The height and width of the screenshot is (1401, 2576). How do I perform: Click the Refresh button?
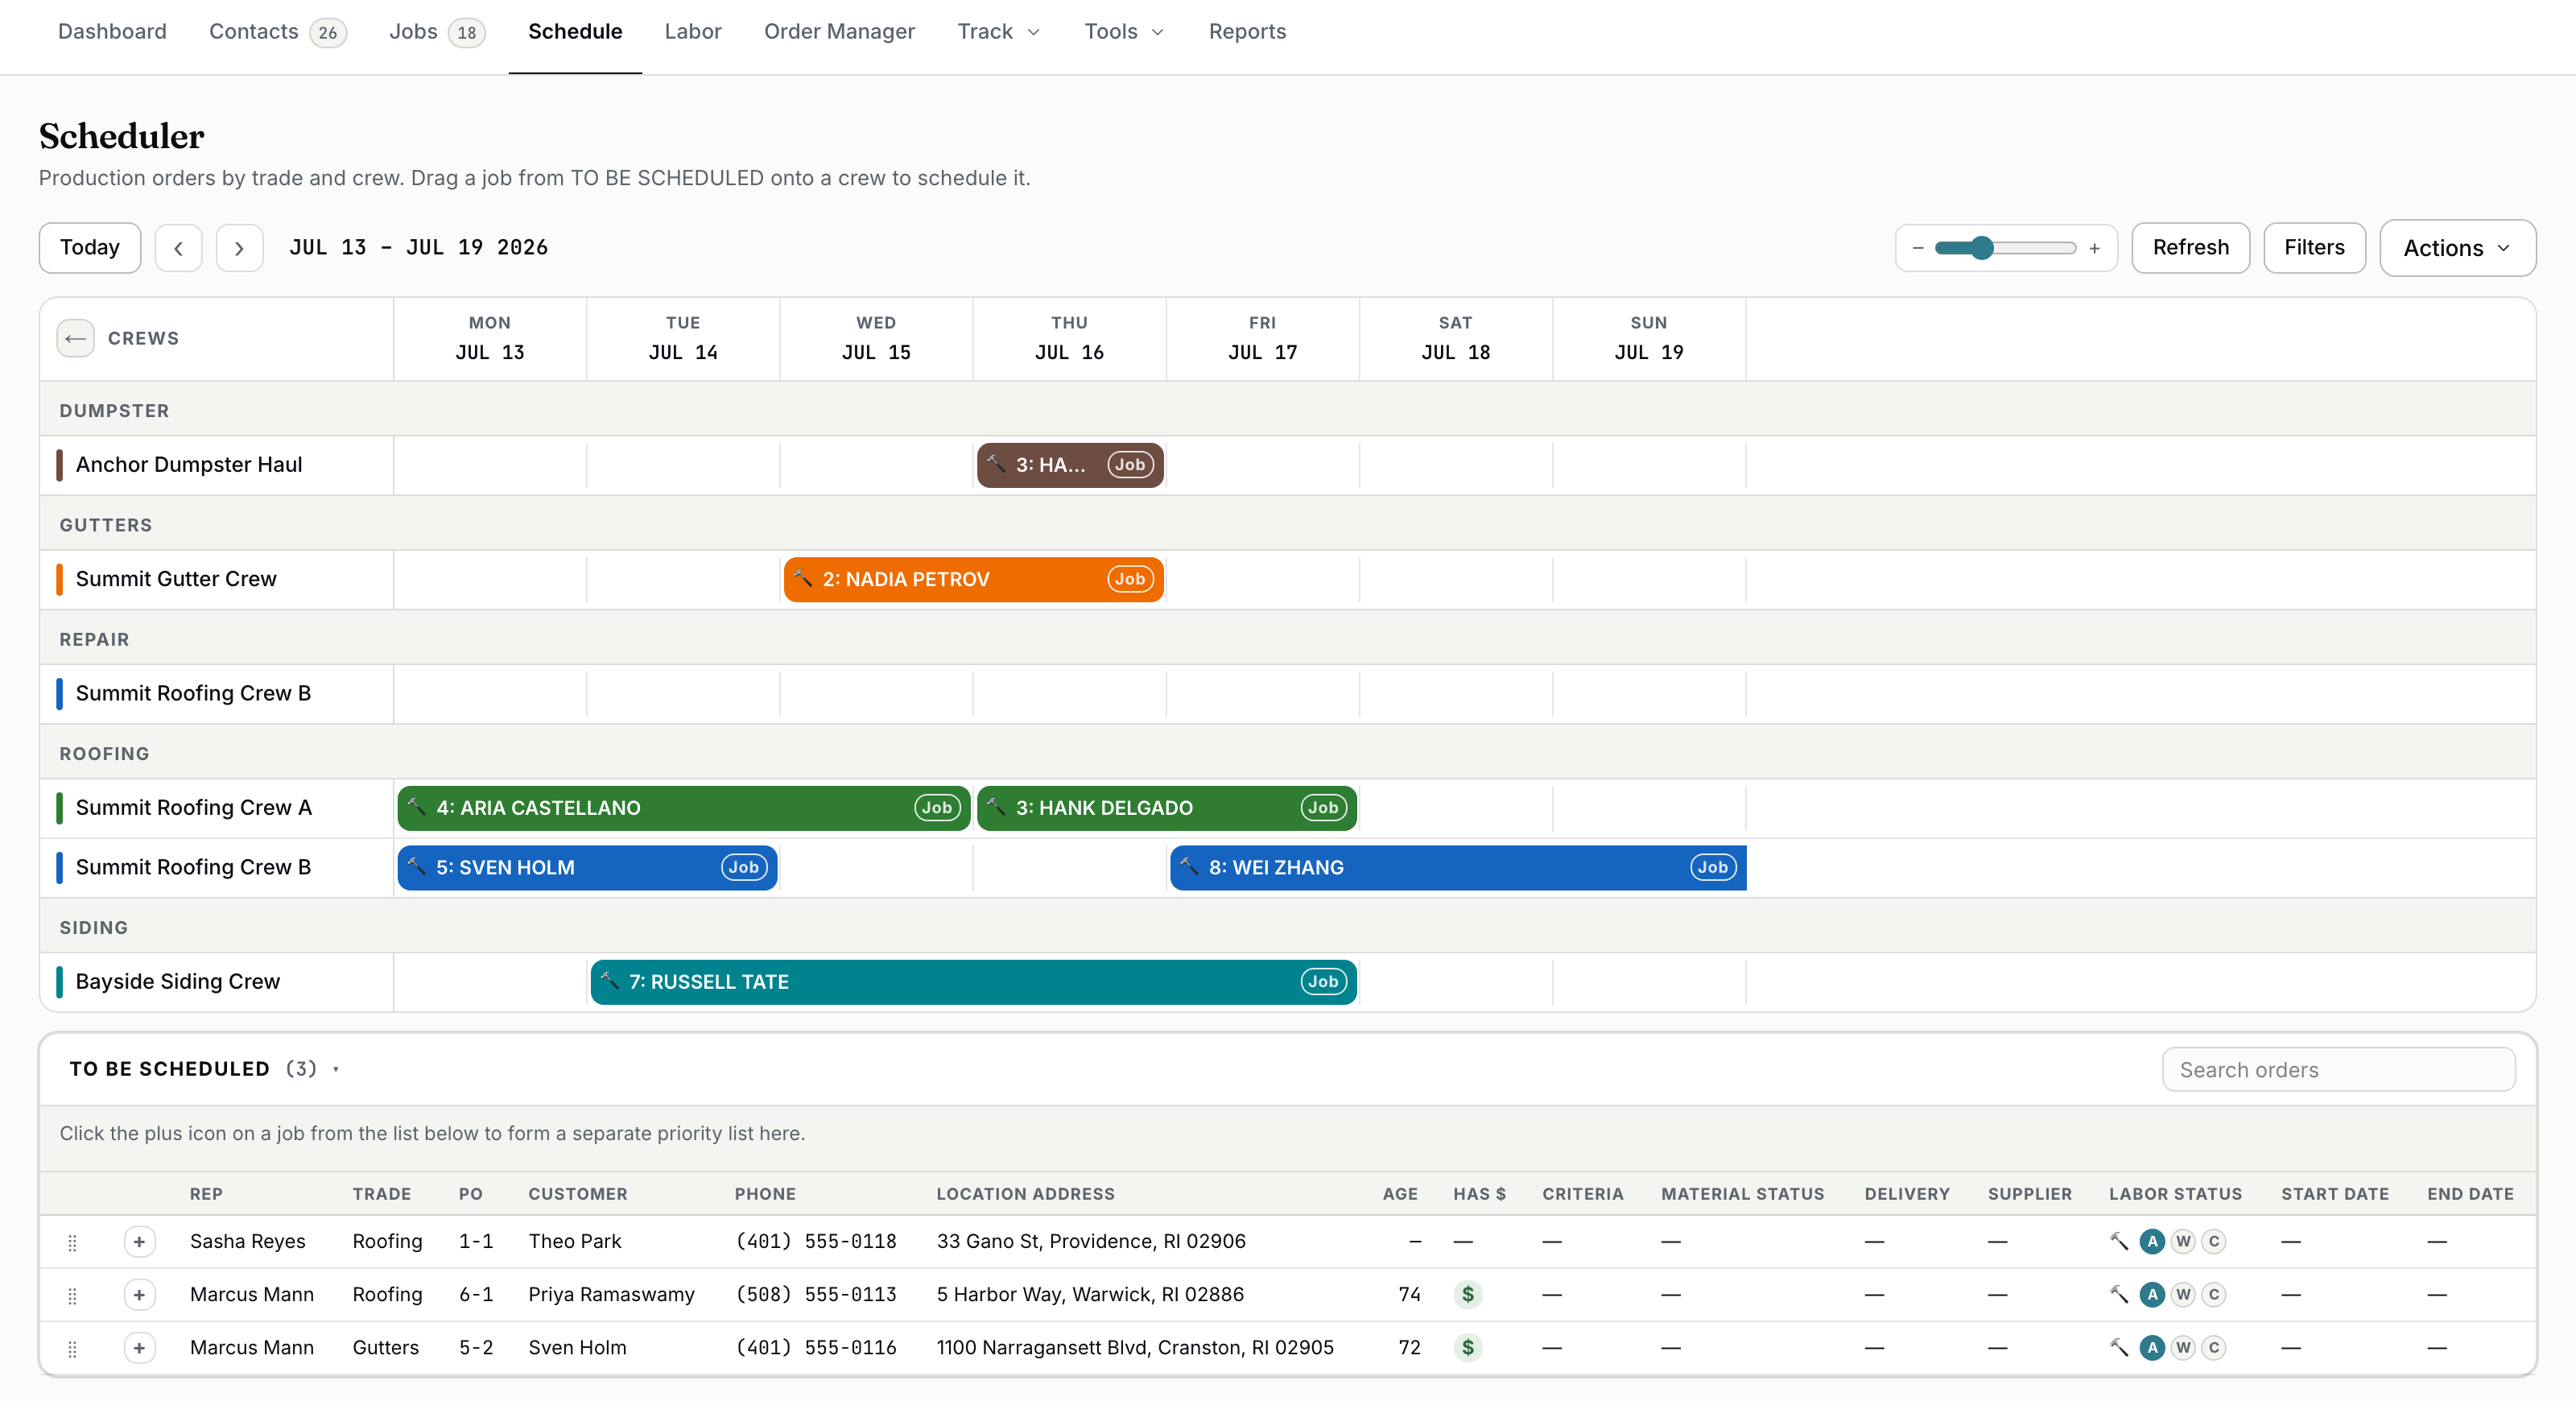coord(2190,248)
